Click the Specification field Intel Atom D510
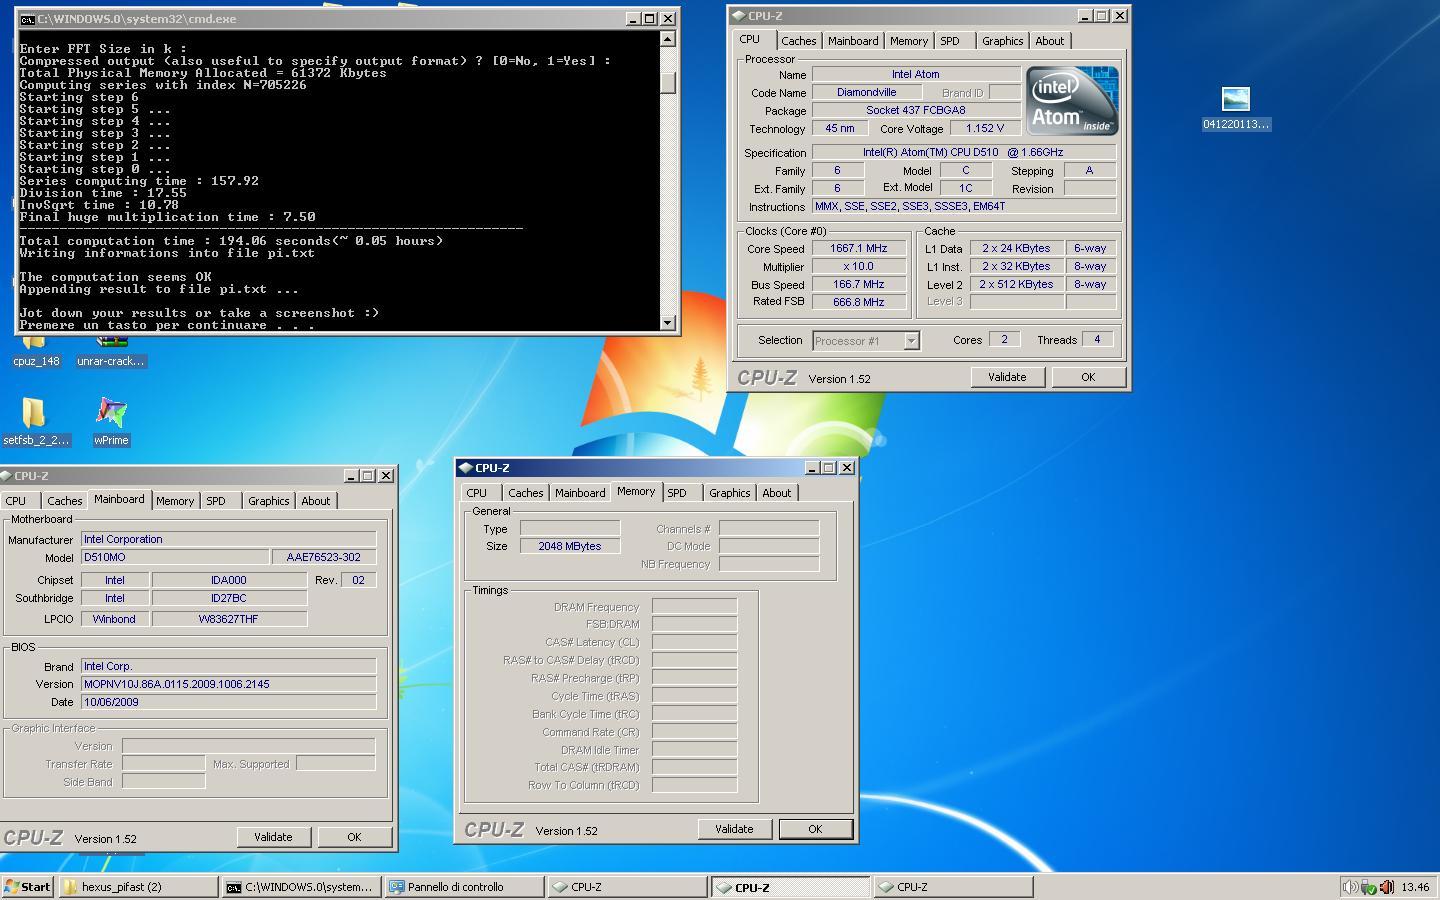This screenshot has height=900, width=1440. coord(964,153)
